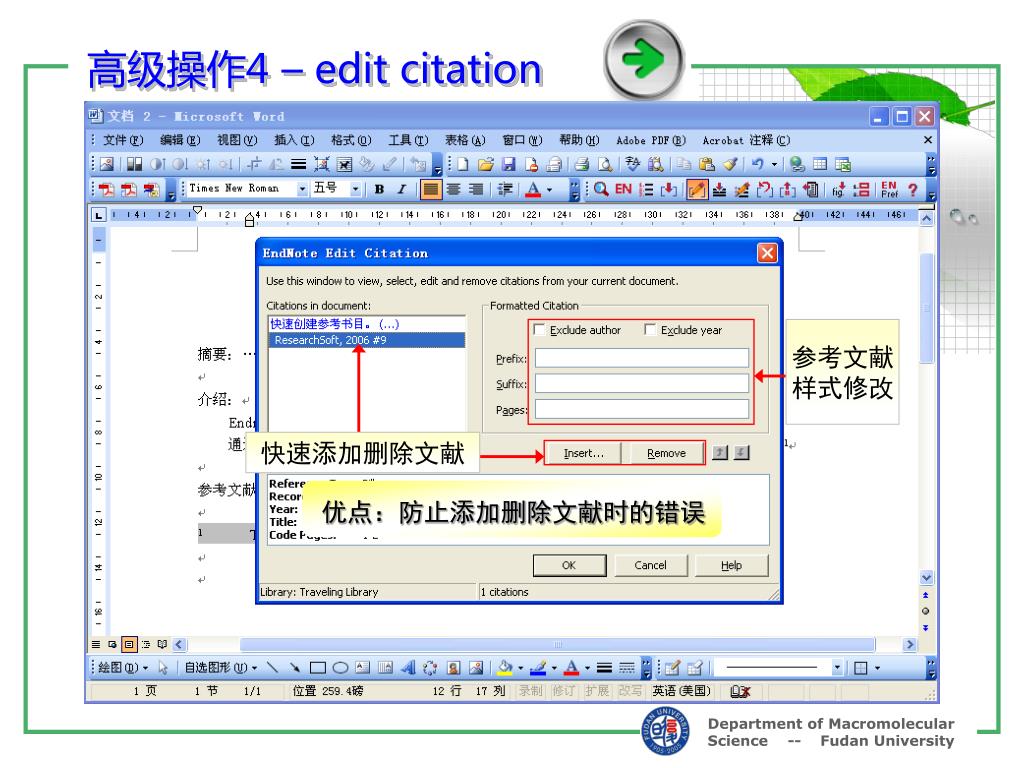Image resolution: width=1024 pixels, height=768 pixels.
Task: Toggle Bold formatting button
Action: click(x=379, y=189)
